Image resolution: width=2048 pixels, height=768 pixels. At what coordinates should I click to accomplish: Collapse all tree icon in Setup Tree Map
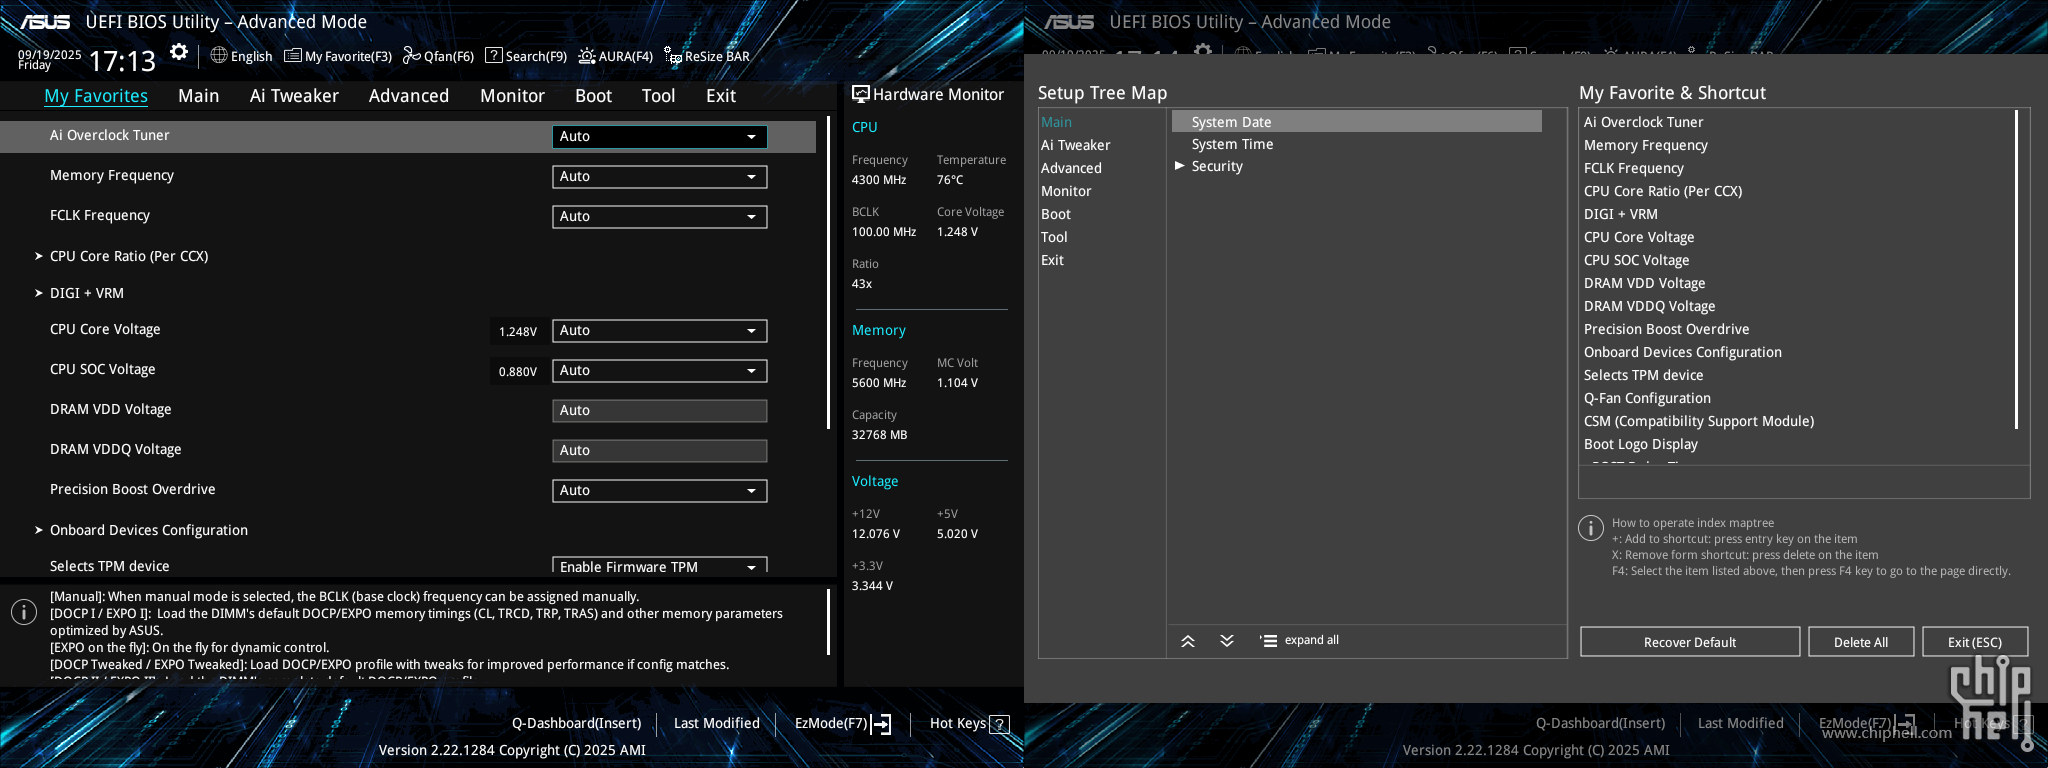pos(1188,641)
